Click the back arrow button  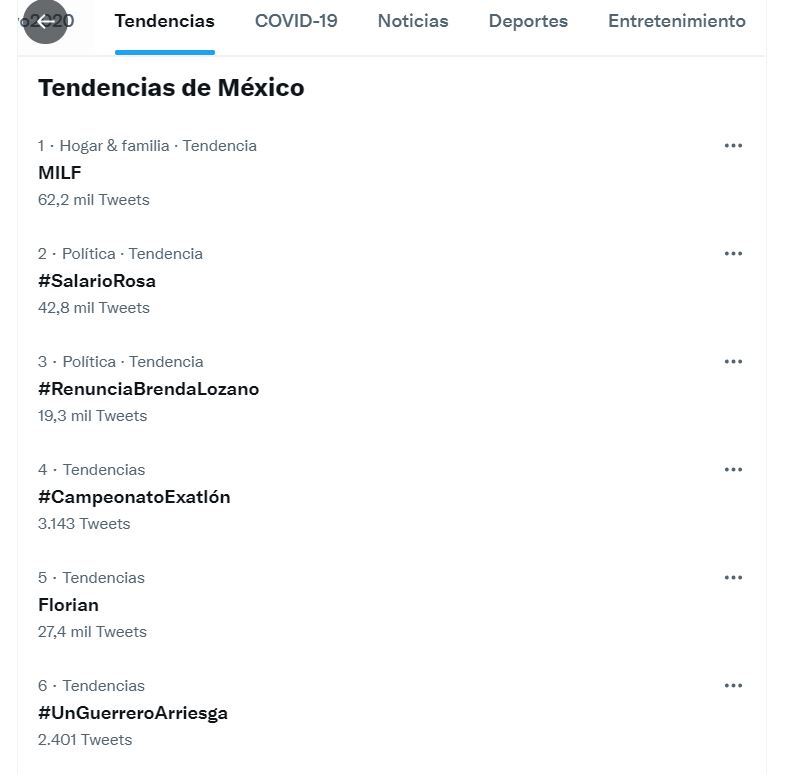click(45, 22)
